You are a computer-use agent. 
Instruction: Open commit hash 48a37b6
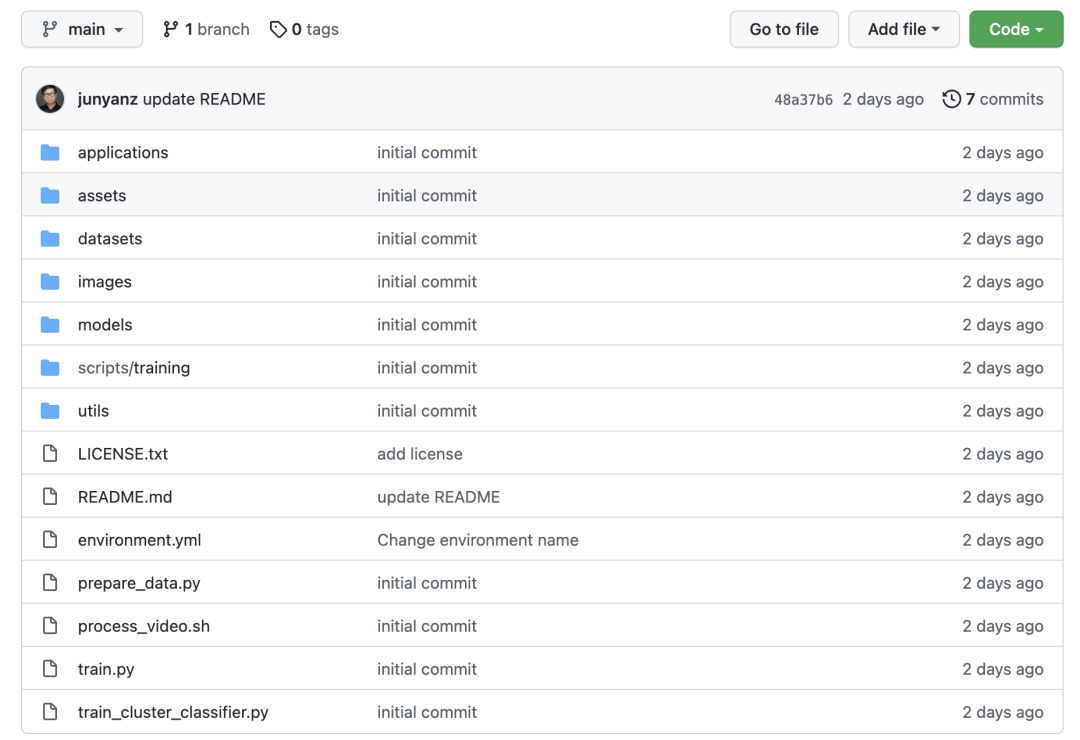click(803, 100)
